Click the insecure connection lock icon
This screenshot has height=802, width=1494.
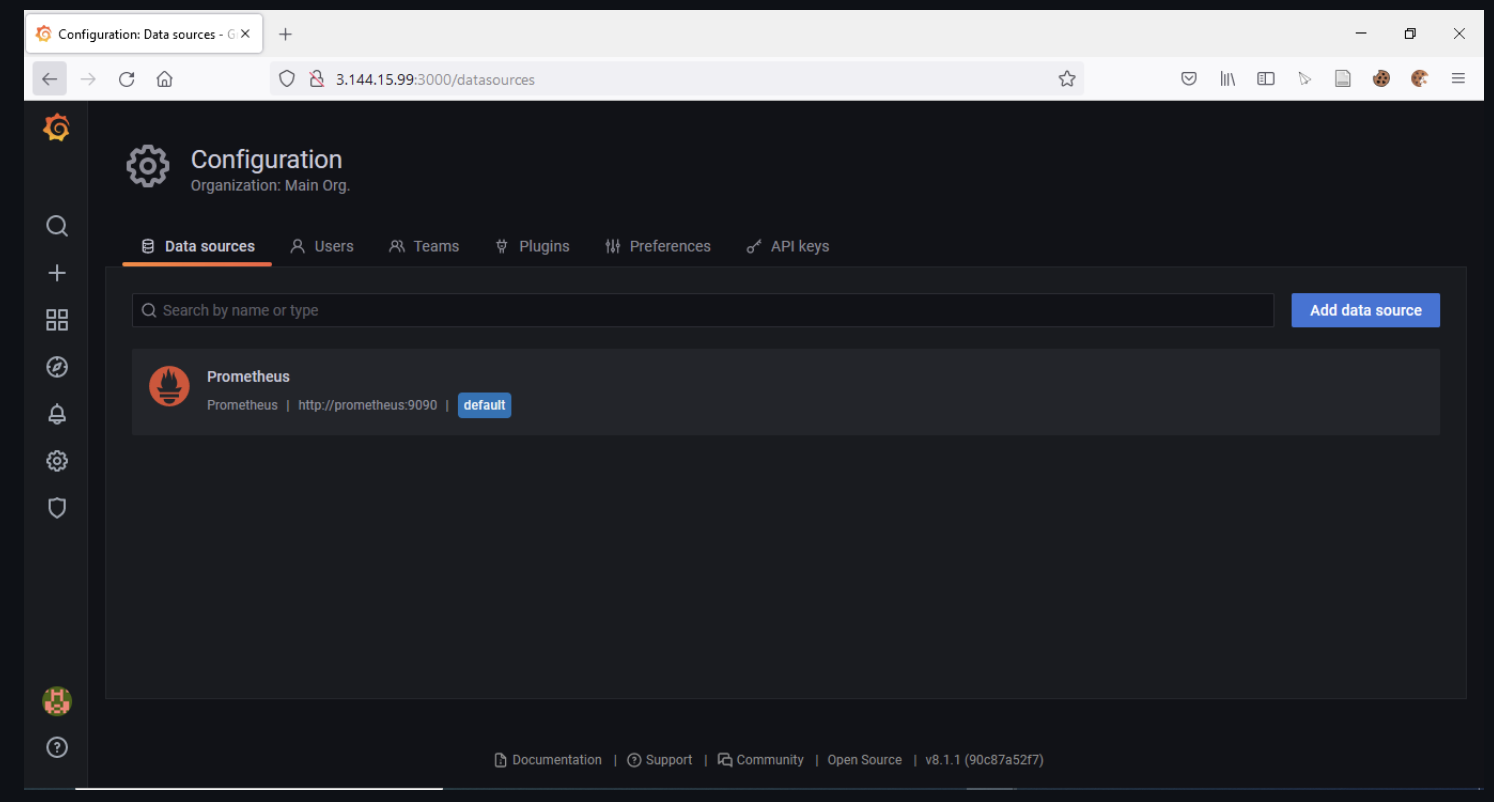(x=316, y=79)
